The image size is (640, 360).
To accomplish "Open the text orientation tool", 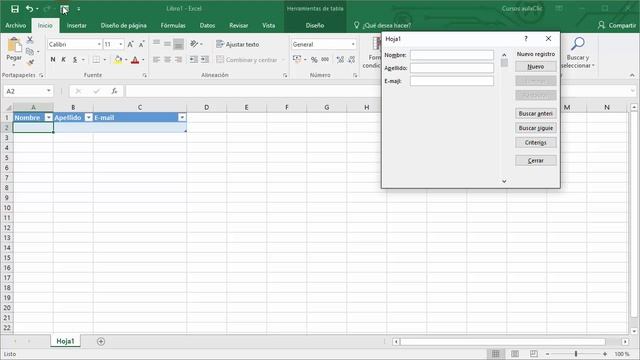I will [x=194, y=44].
